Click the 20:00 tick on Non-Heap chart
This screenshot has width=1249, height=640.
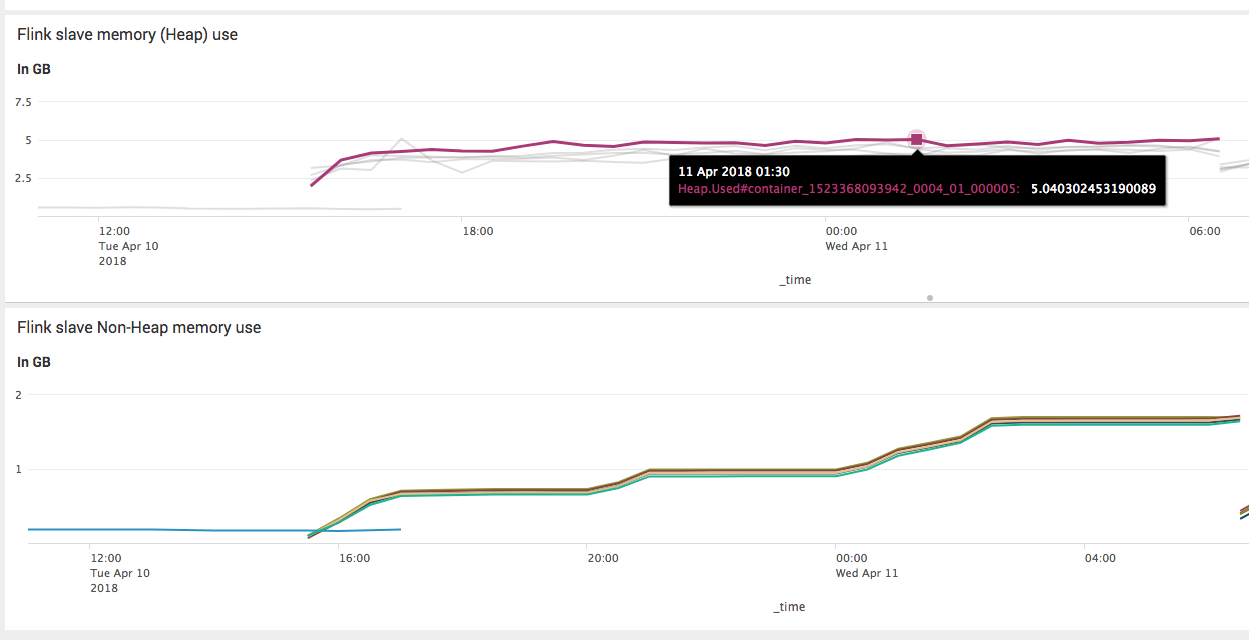click(602, 558)
